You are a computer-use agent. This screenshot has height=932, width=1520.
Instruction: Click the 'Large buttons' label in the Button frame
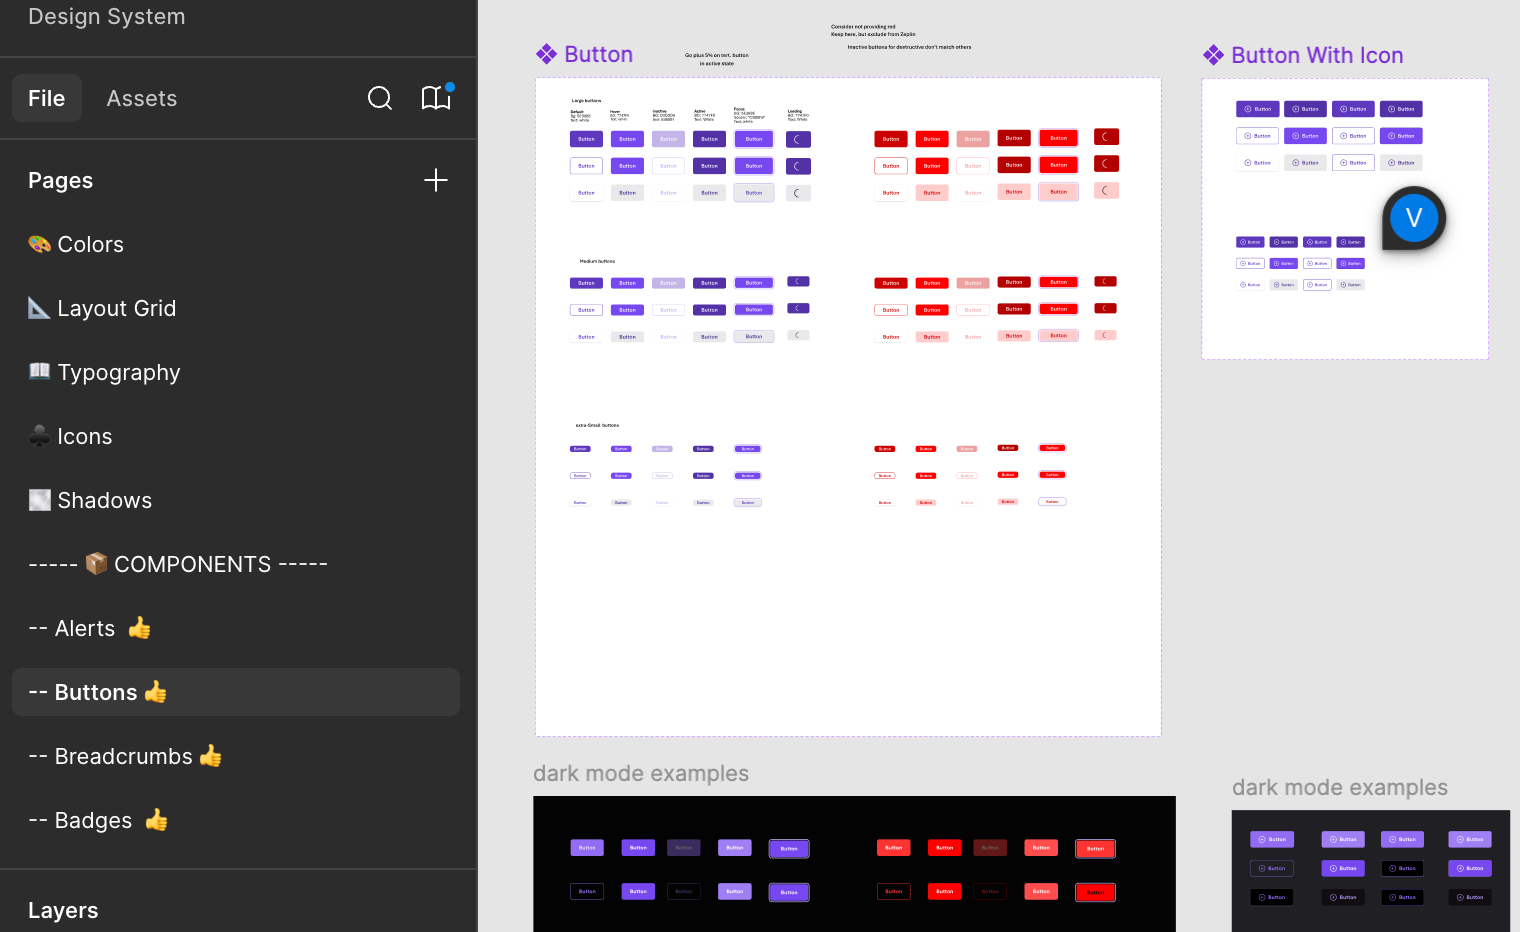pos(587,101)
